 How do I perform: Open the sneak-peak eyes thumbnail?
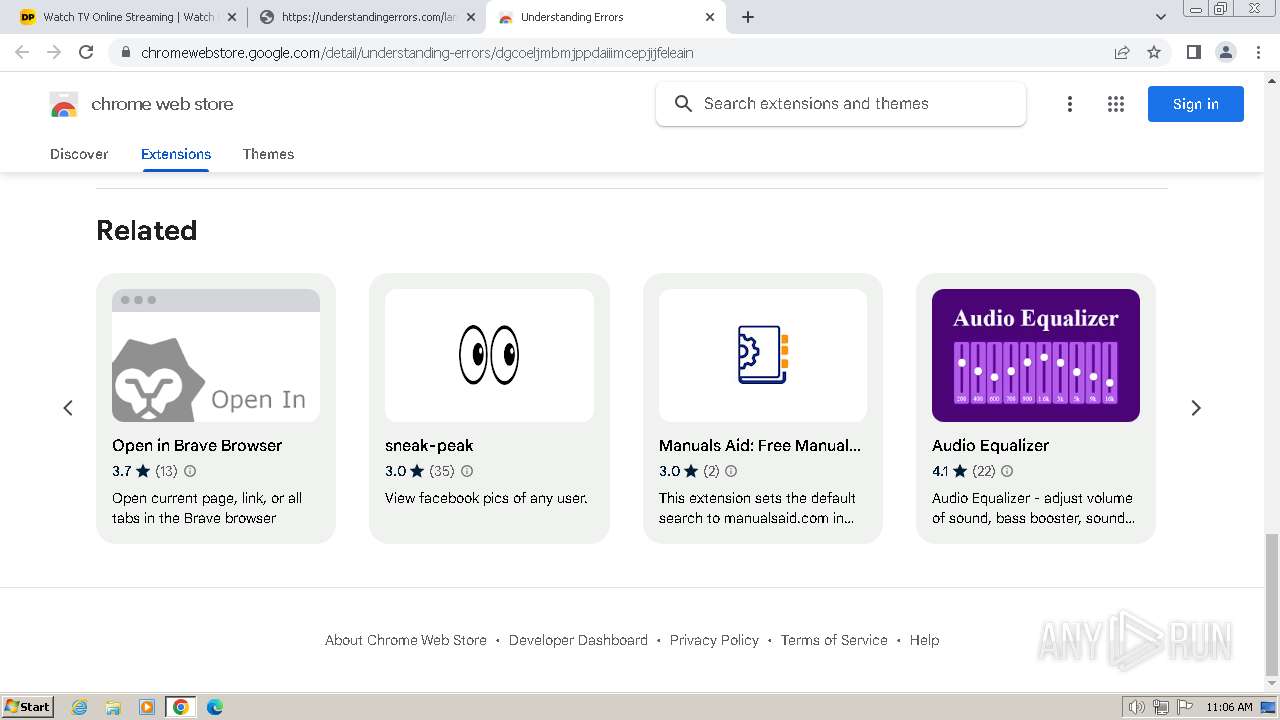pos(489,355)
